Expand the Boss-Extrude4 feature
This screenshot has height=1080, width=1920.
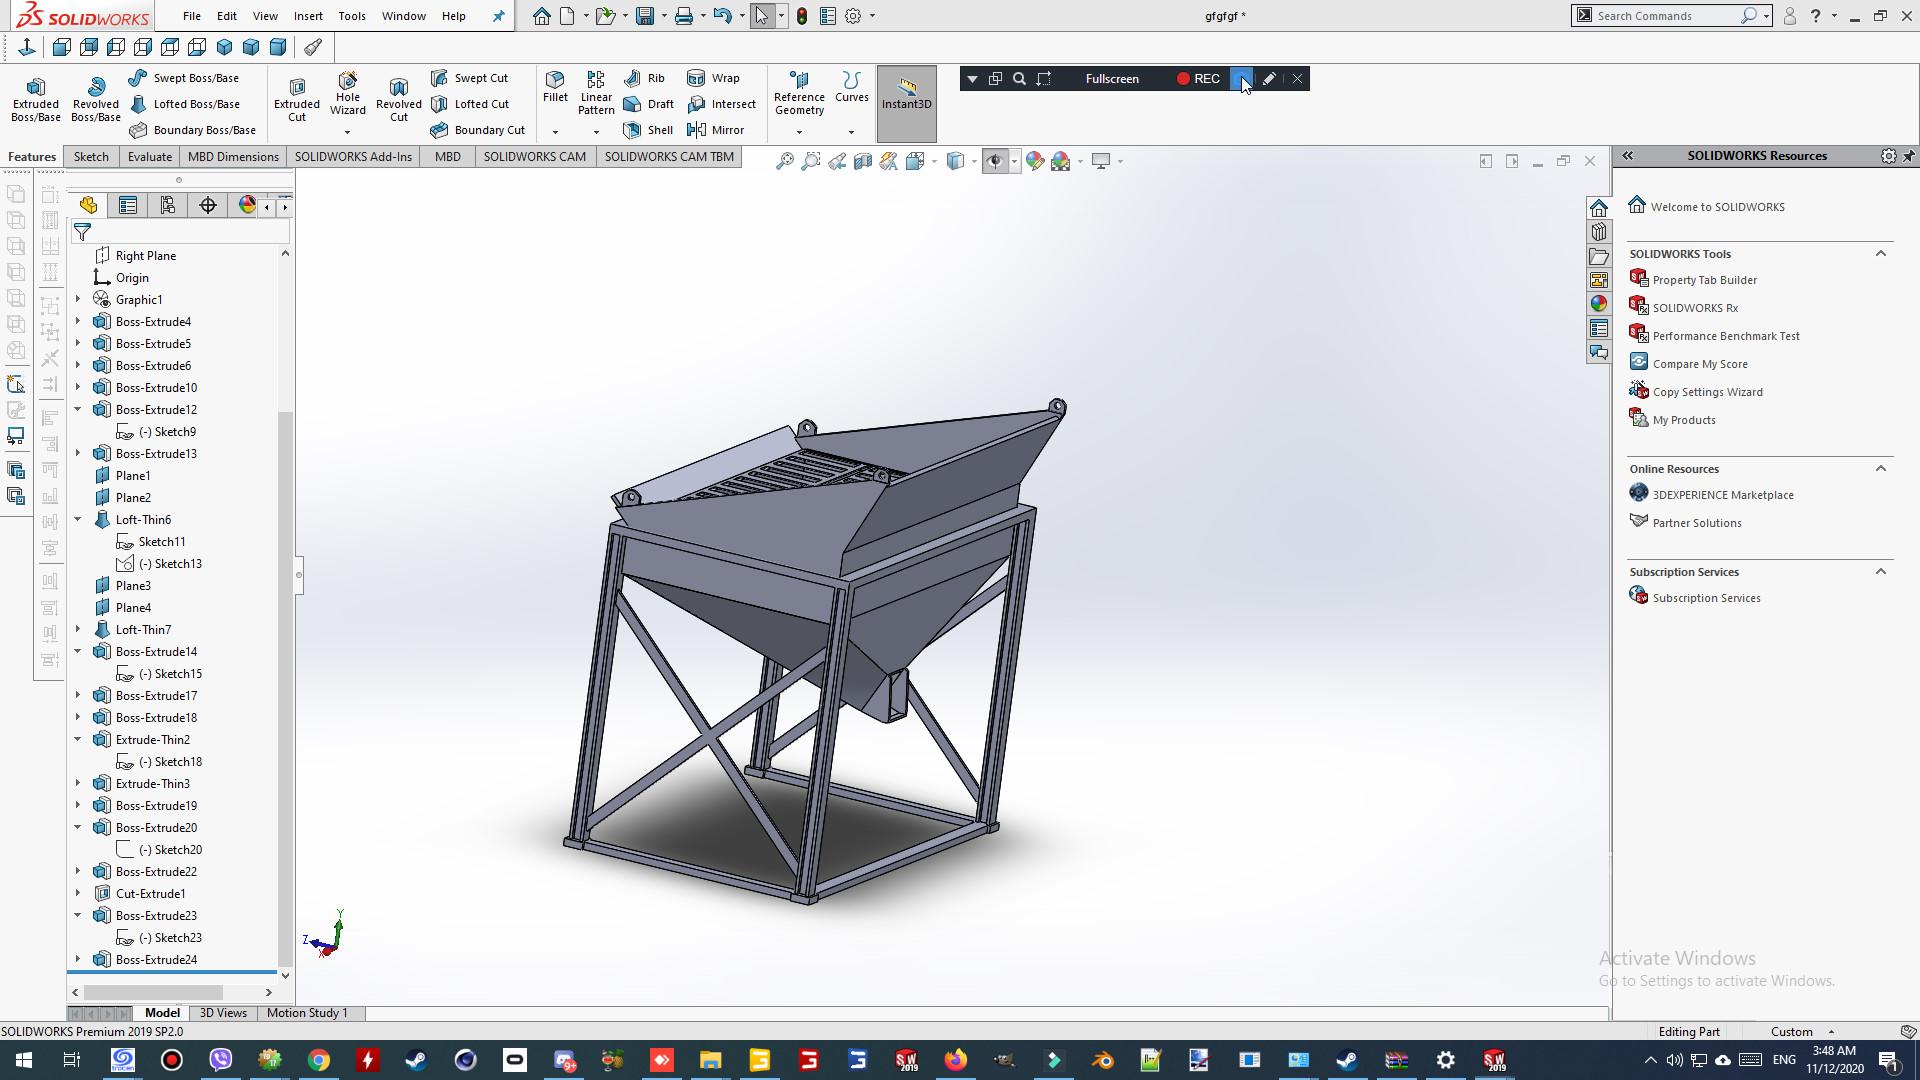point(78,322)
